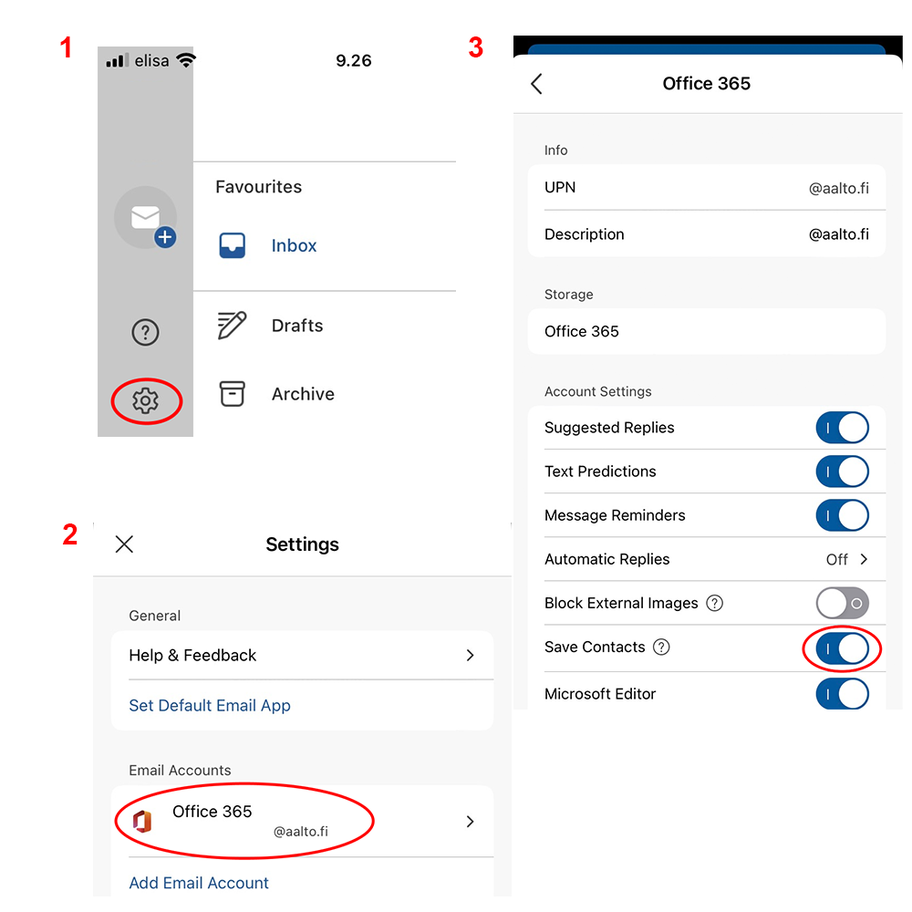Open Automatic Replies via its chevron

[x=864, y=559]
